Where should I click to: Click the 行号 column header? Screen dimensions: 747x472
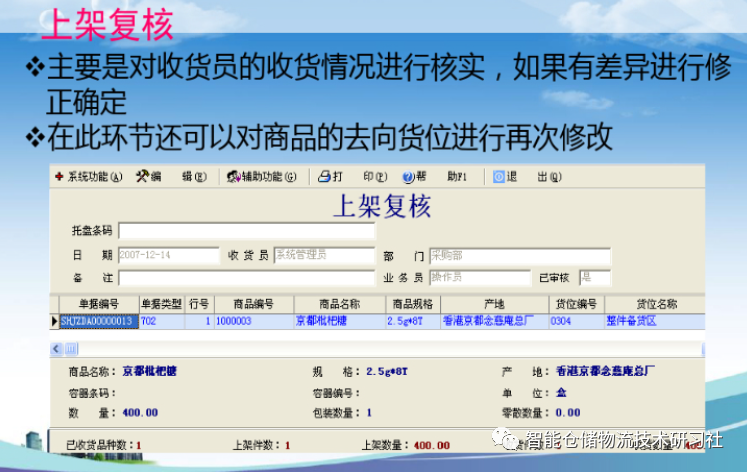[x=199, y=304]
